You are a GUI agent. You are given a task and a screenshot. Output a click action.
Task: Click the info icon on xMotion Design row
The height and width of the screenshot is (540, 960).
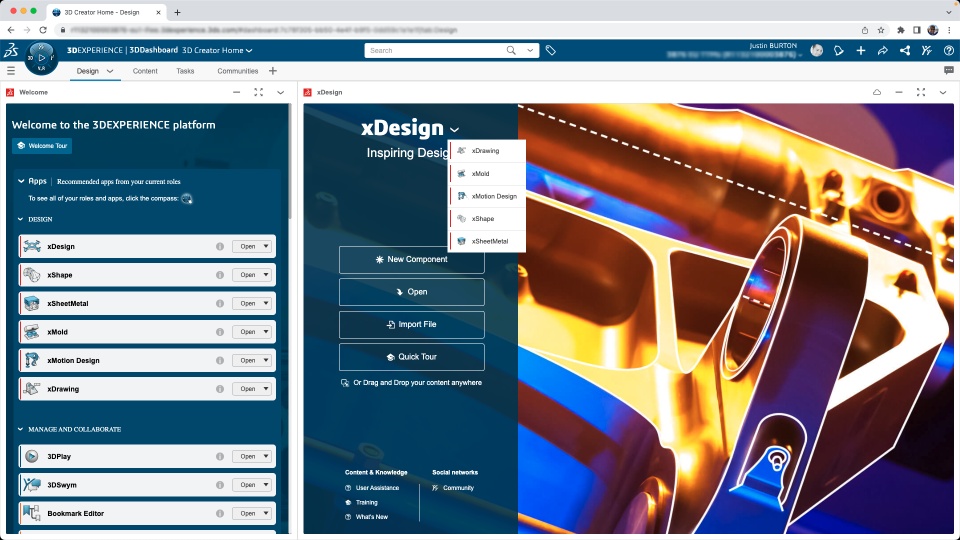pos(220,361)
